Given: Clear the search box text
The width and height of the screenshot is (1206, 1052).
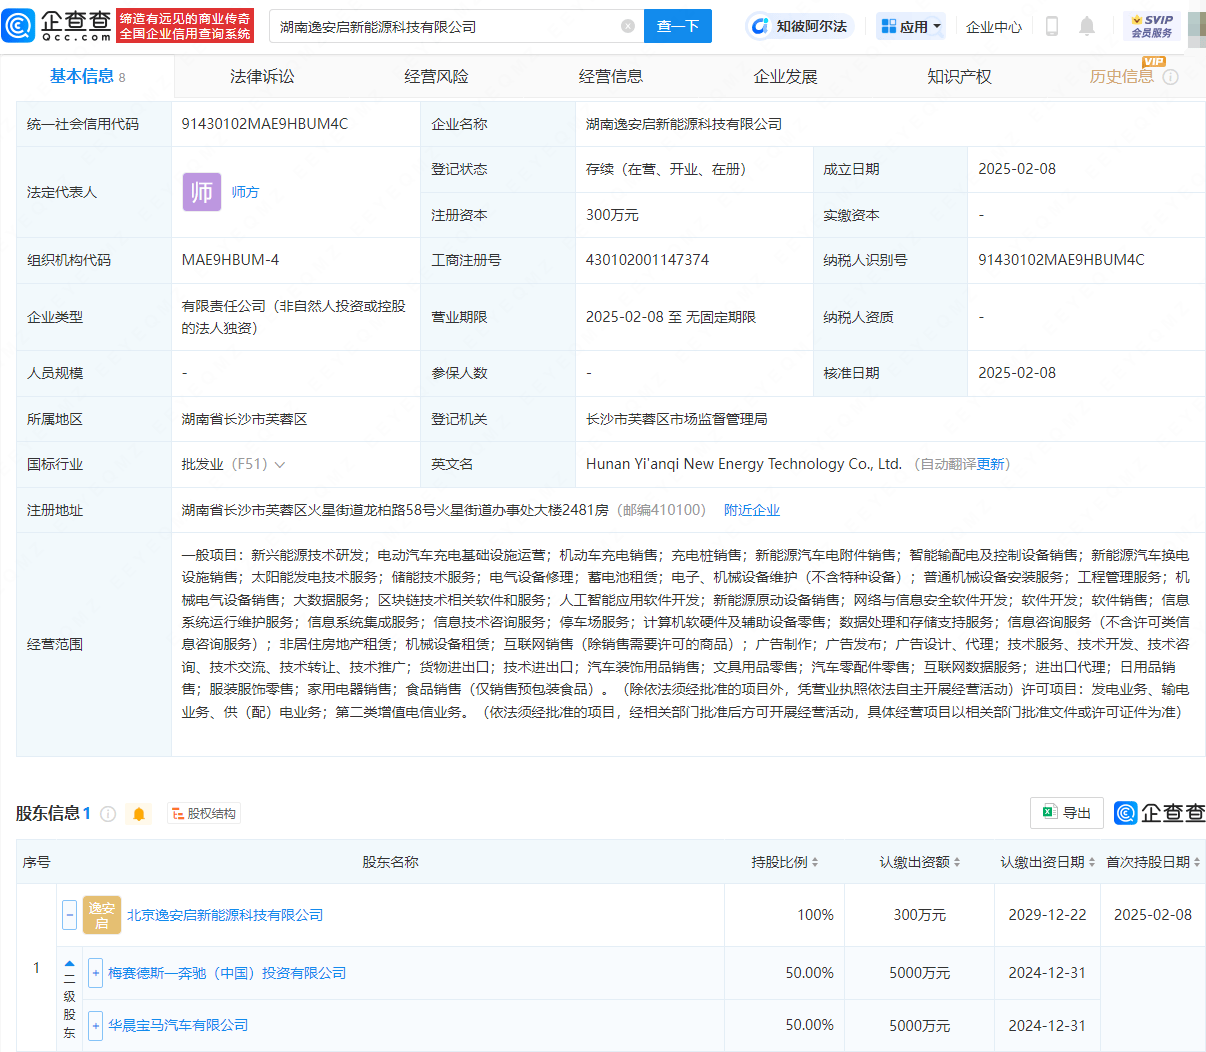Looking at the screenshot, I should 628,27.
